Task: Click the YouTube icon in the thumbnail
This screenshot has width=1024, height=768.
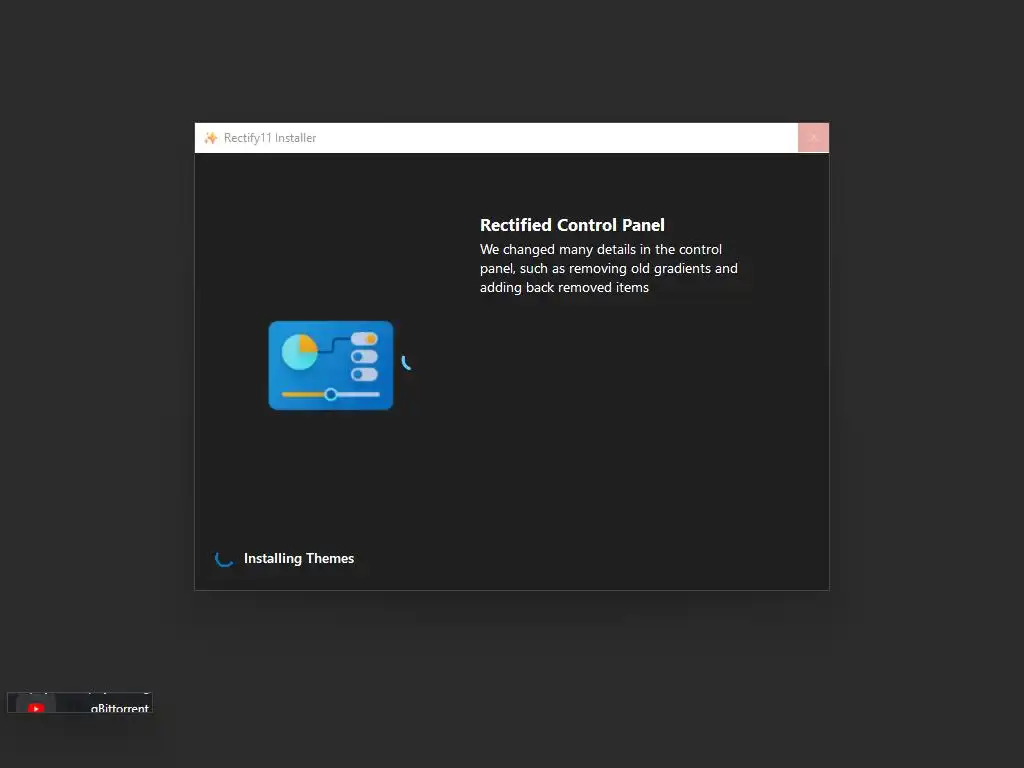Action: [37, 708]
